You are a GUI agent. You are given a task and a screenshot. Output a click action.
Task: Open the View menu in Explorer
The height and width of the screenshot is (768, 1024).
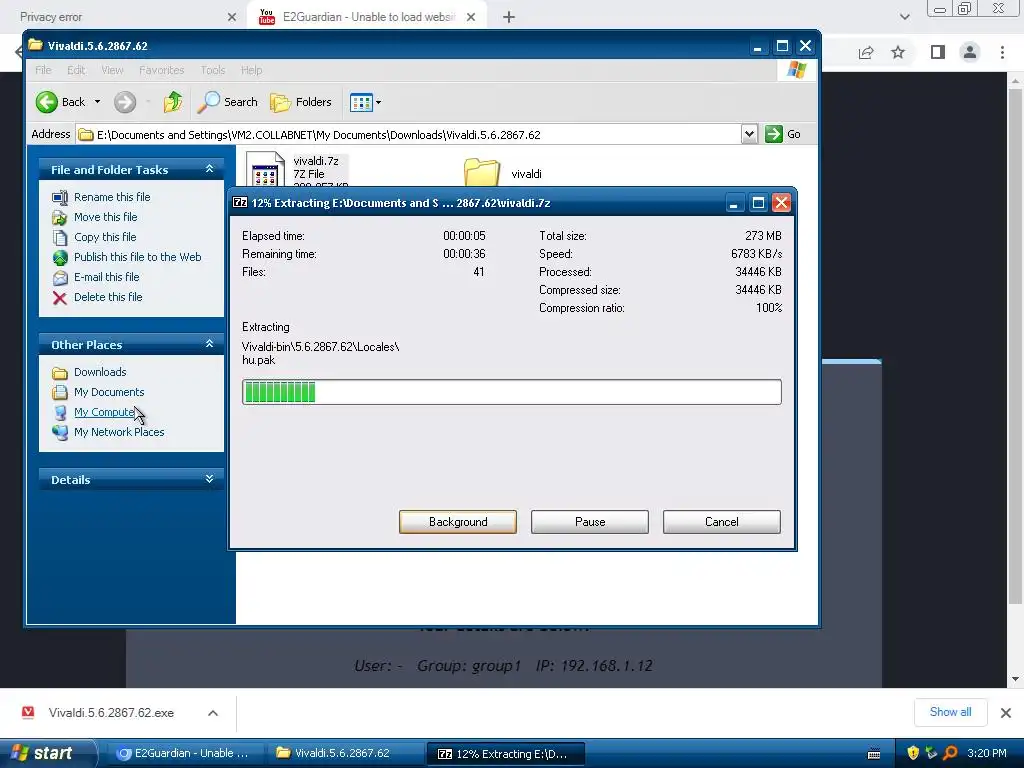click(x=112, y=70)
